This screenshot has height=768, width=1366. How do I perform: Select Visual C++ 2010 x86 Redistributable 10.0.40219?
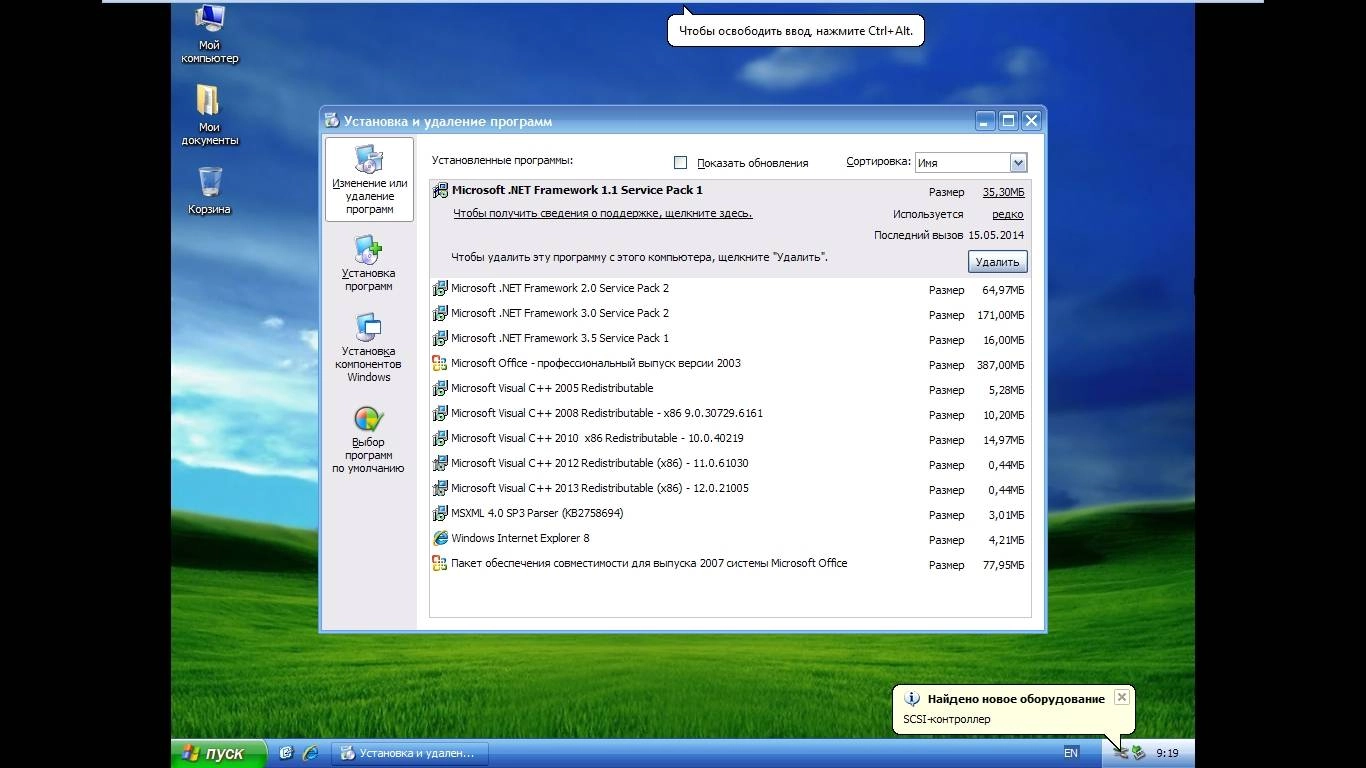[x=730, y=439]
